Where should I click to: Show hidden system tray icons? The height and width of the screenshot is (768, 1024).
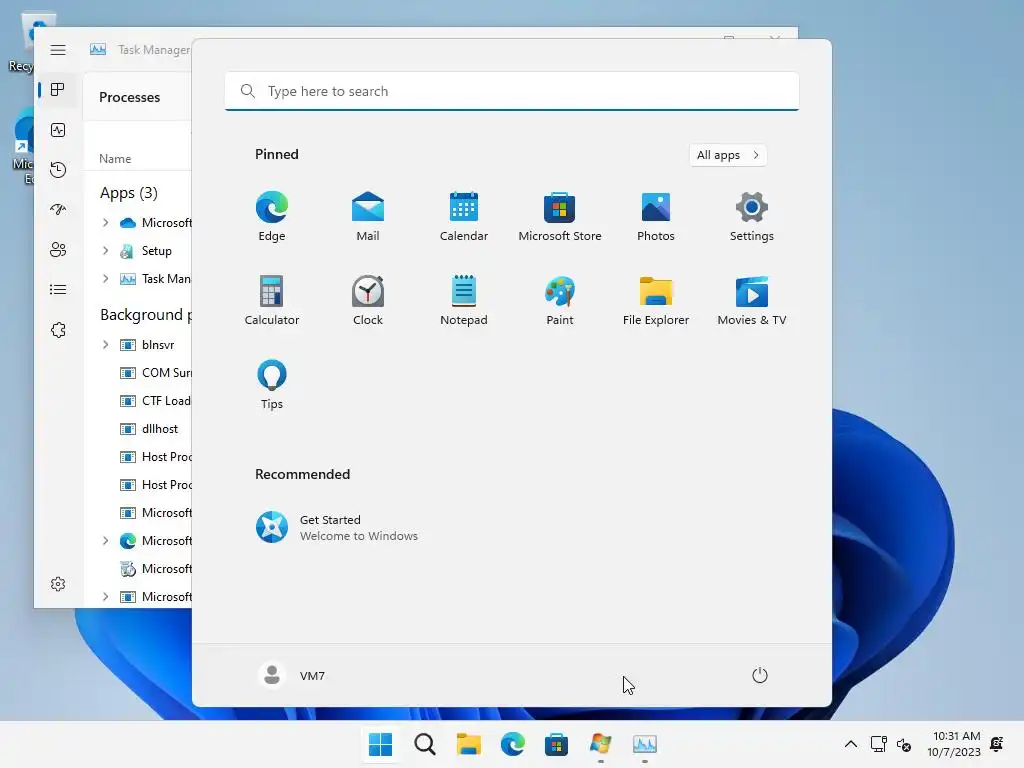pos(851,744)
